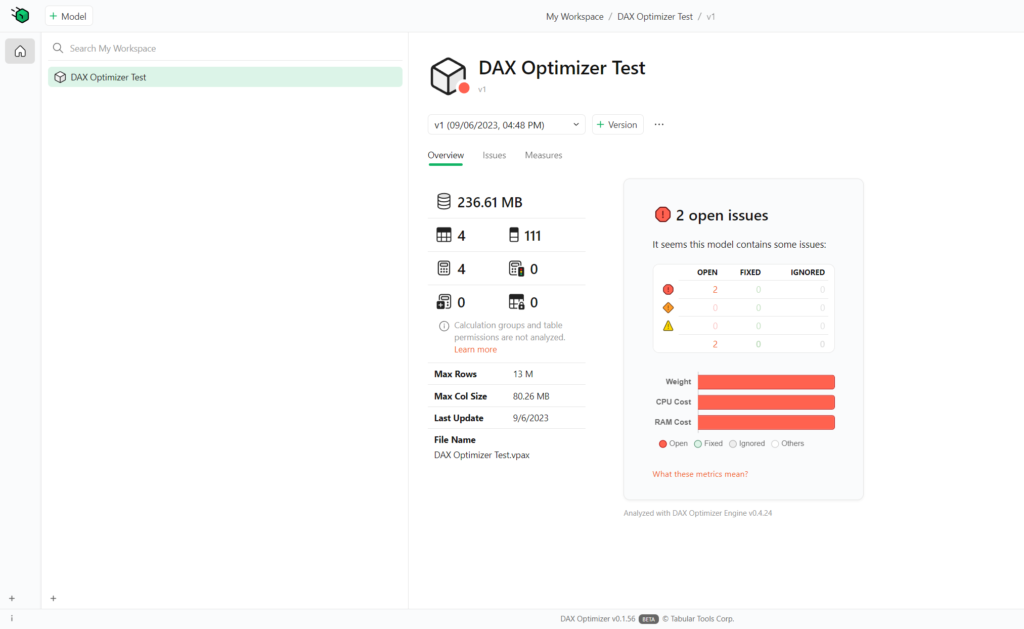Image resolution: width=1024 pixels, height=629 pixels.
Task: Click the total open issues count
Action: tap(715, 344)
